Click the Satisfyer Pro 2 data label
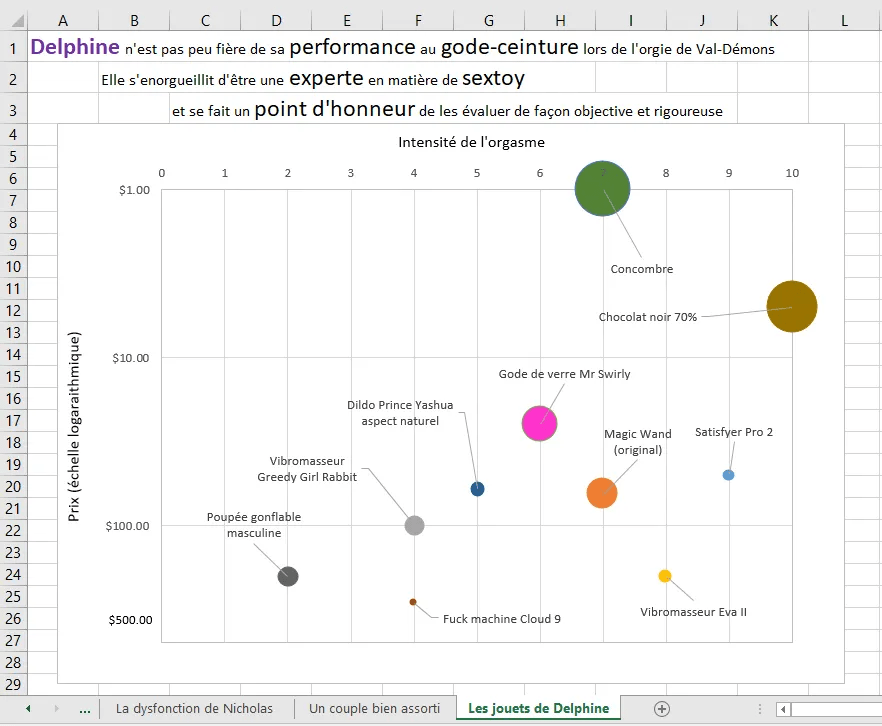Screen dimensions: 882x726 [734, 432]
